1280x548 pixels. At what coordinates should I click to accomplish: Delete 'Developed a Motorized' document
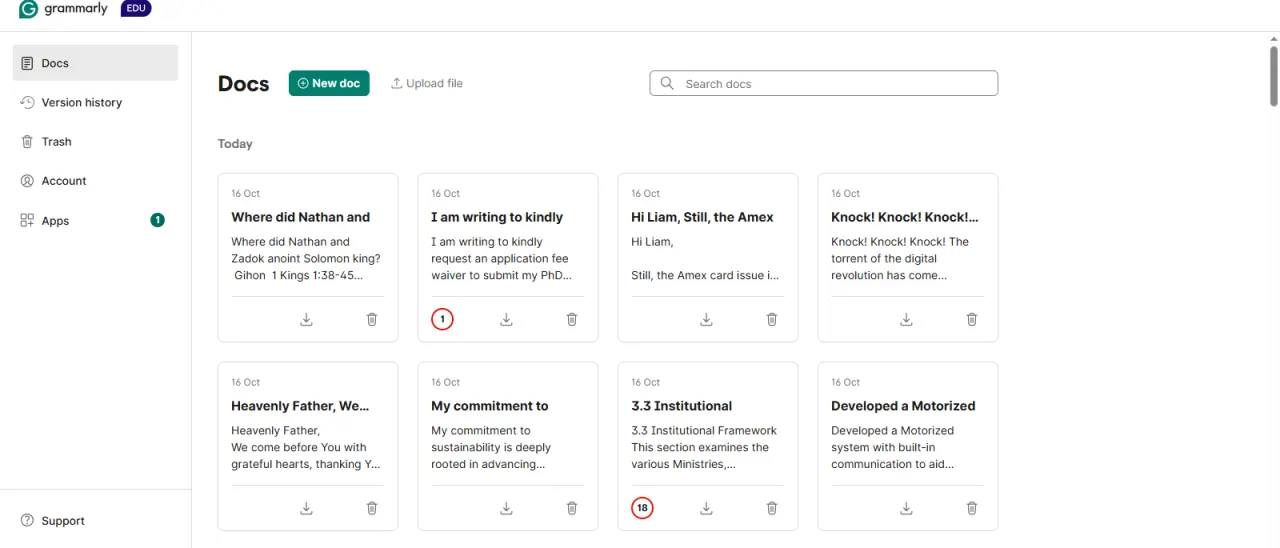[972, 508]
